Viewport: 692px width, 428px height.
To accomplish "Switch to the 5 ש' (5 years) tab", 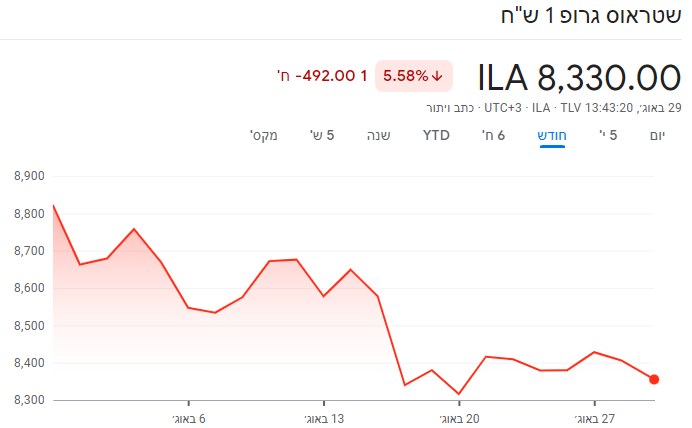I will click(x=322, y=134).
